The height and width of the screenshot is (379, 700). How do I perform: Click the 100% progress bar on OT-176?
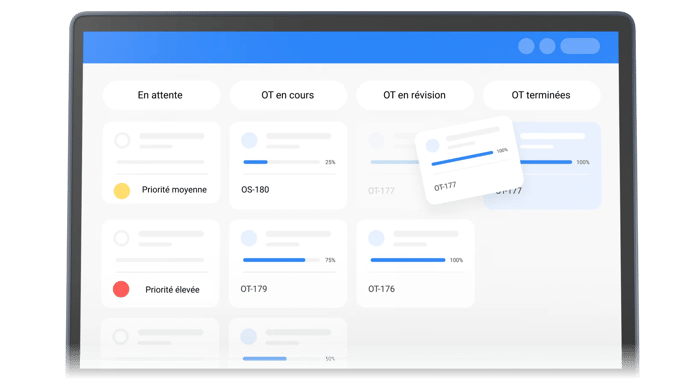408,260
